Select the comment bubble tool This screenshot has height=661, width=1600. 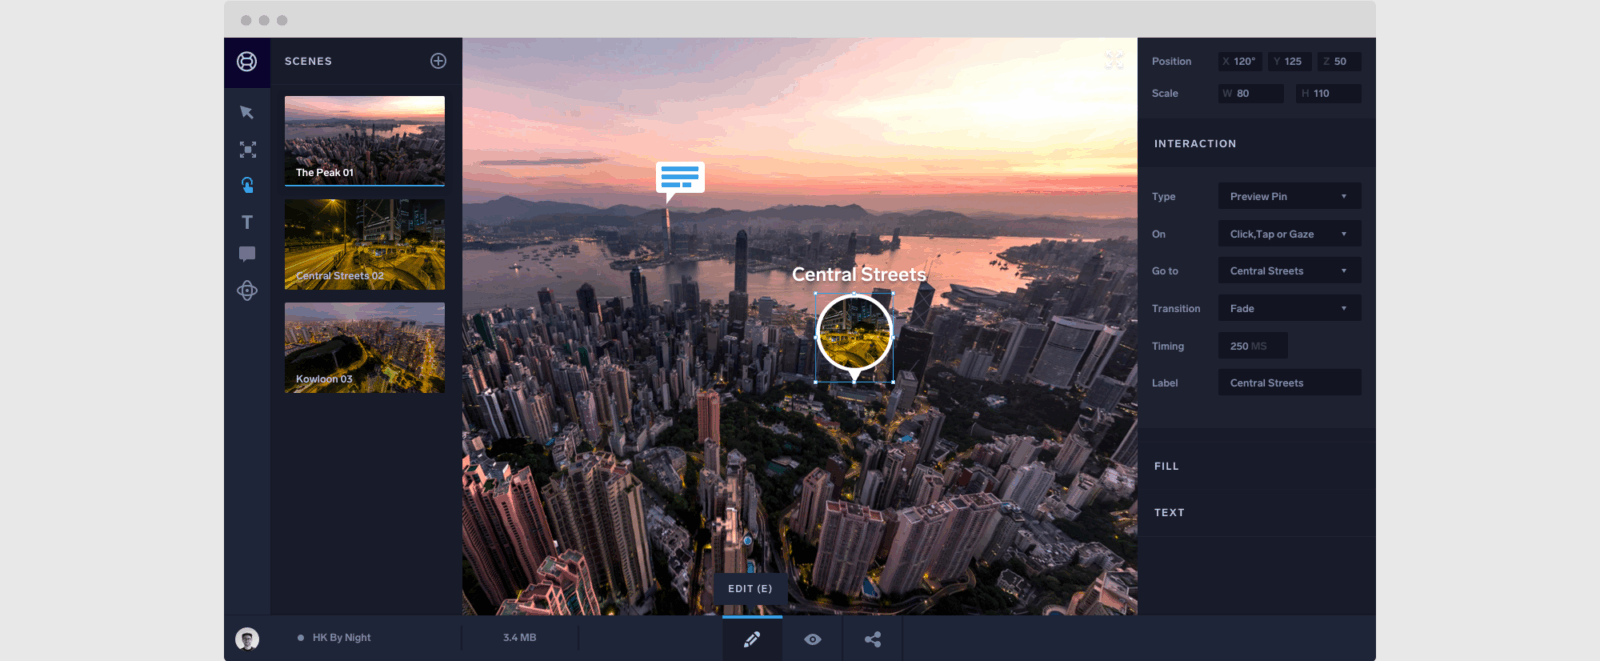click(x=247, y=254)
